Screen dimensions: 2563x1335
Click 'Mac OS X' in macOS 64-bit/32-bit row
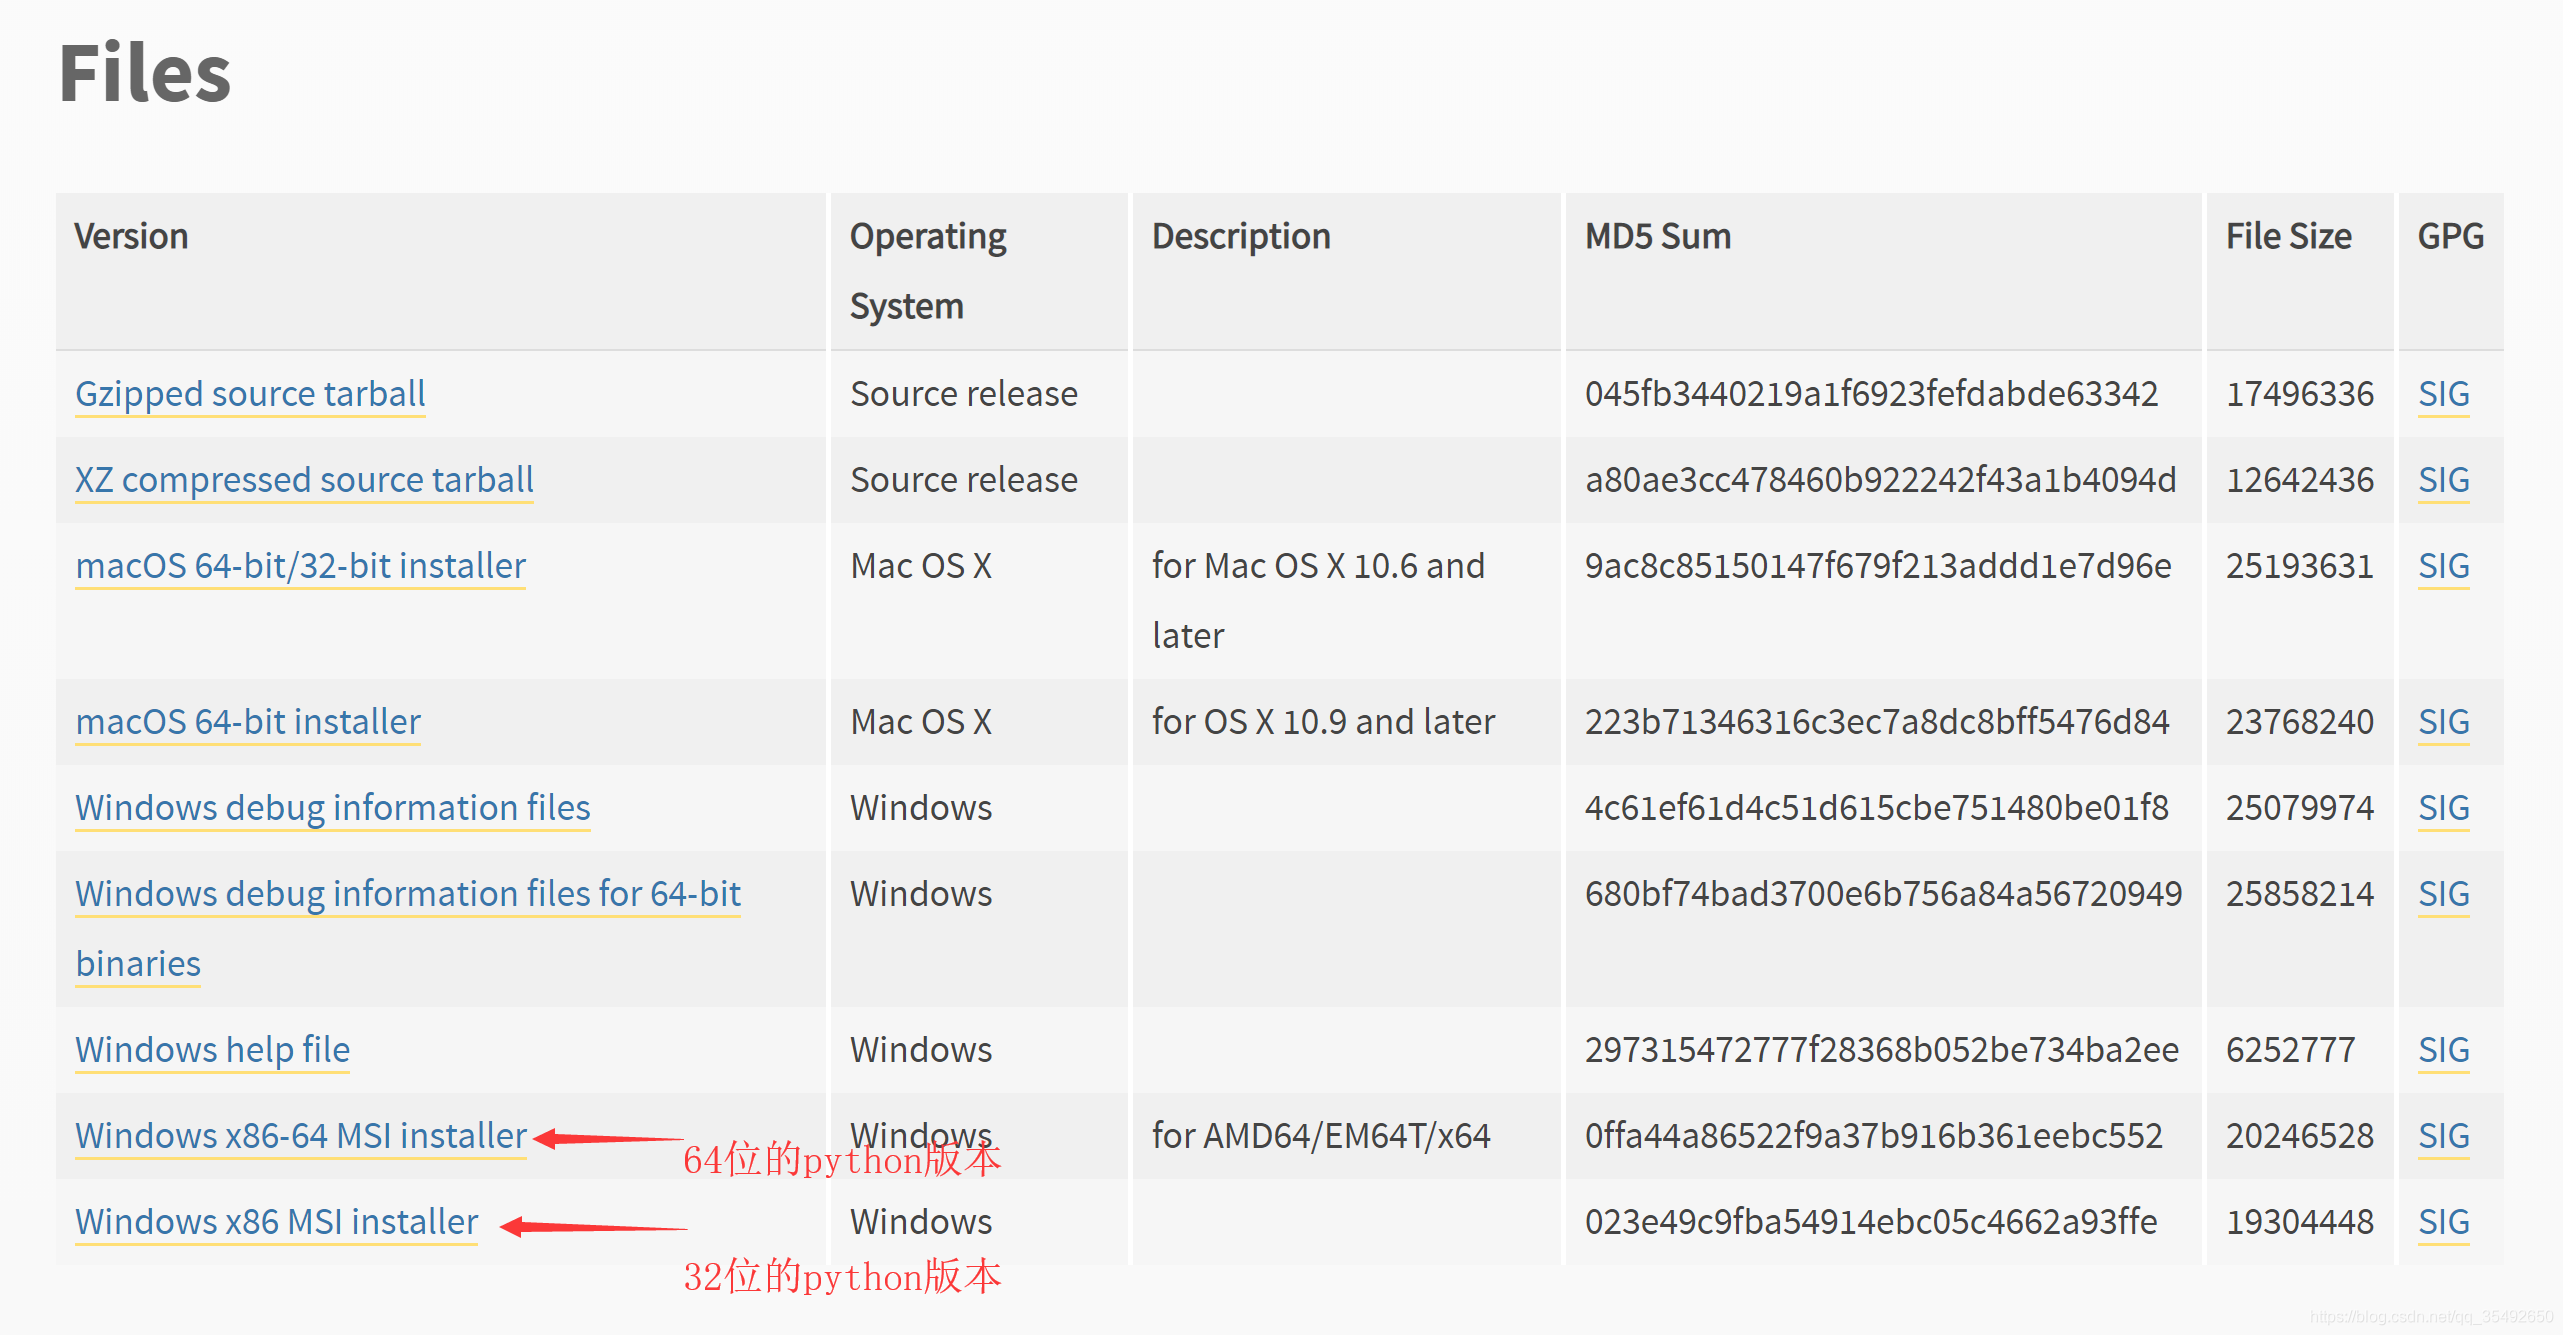point(921,566)
